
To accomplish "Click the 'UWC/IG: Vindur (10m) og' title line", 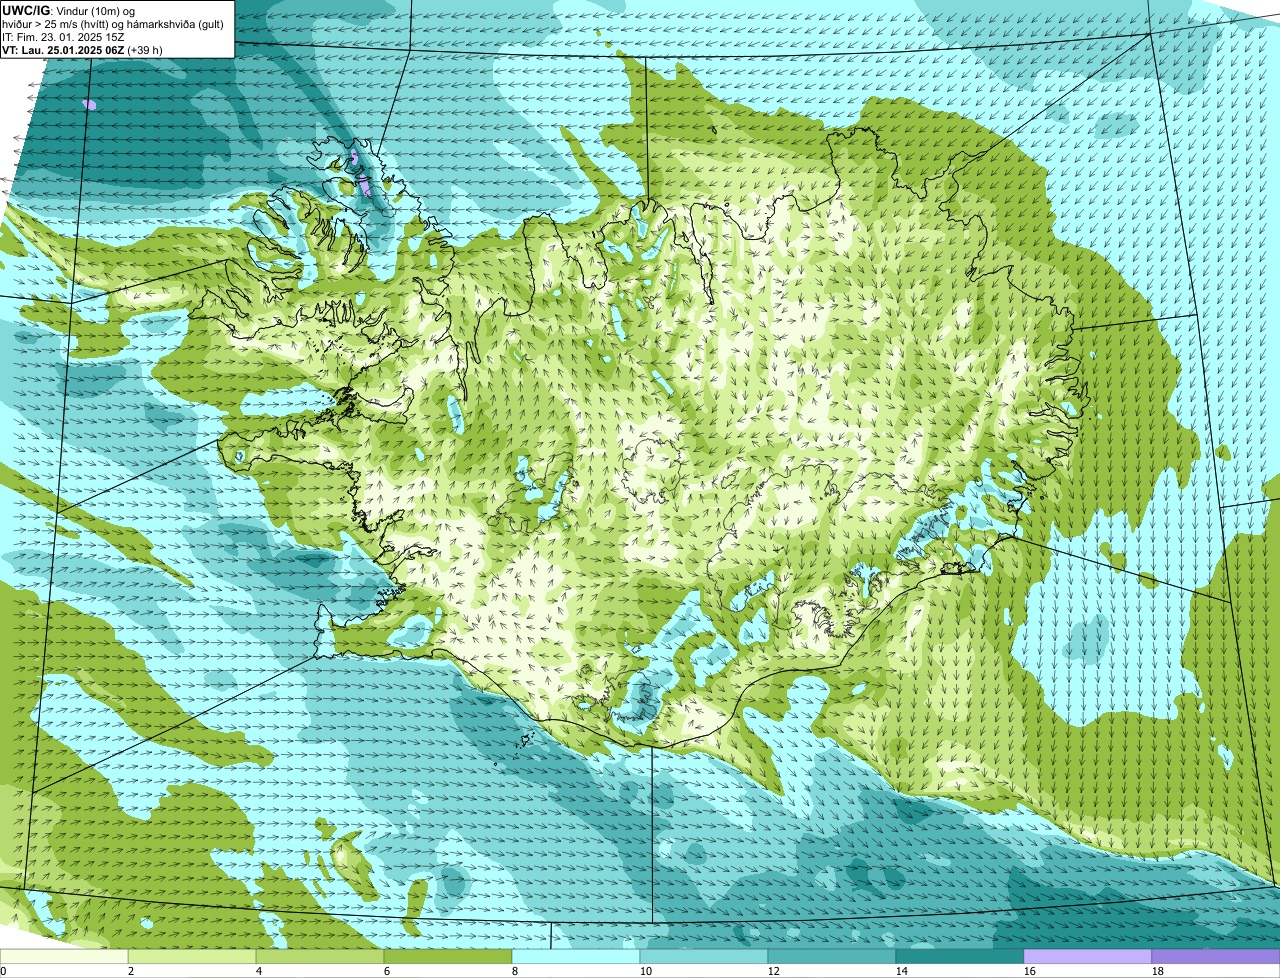I will 68,10.
